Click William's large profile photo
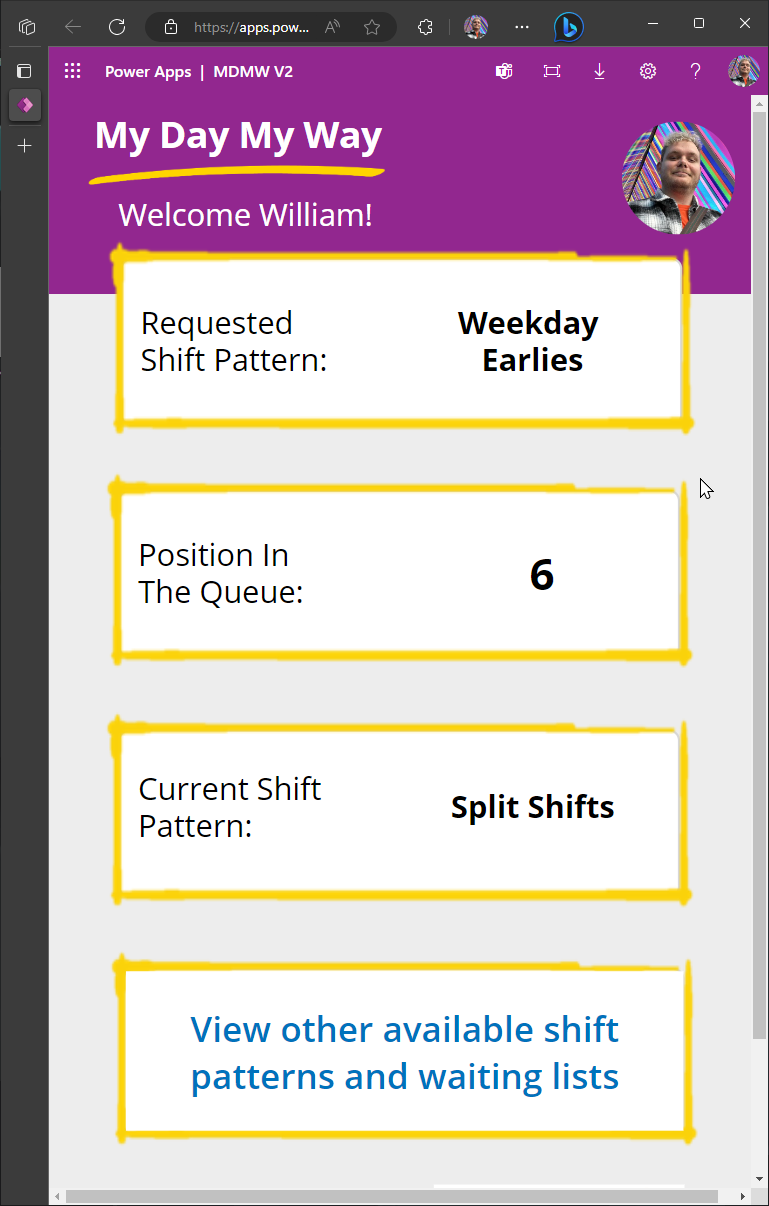 678,178
